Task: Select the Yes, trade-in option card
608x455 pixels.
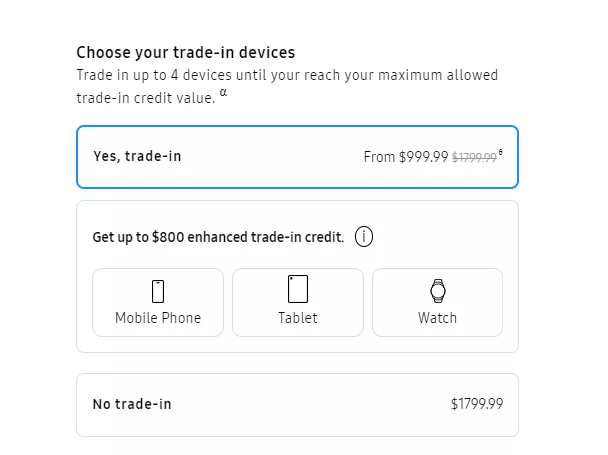Action: [297, 157]
